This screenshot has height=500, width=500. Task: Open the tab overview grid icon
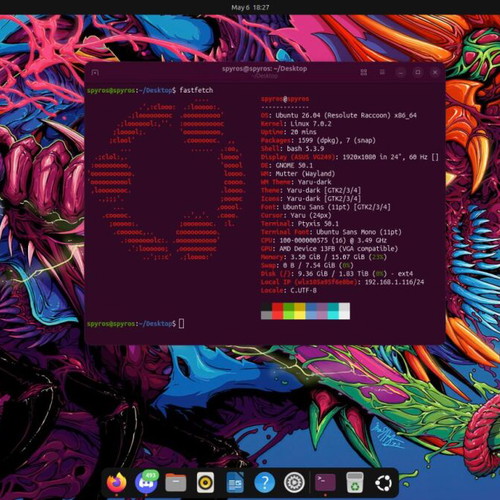pos(364,72)
